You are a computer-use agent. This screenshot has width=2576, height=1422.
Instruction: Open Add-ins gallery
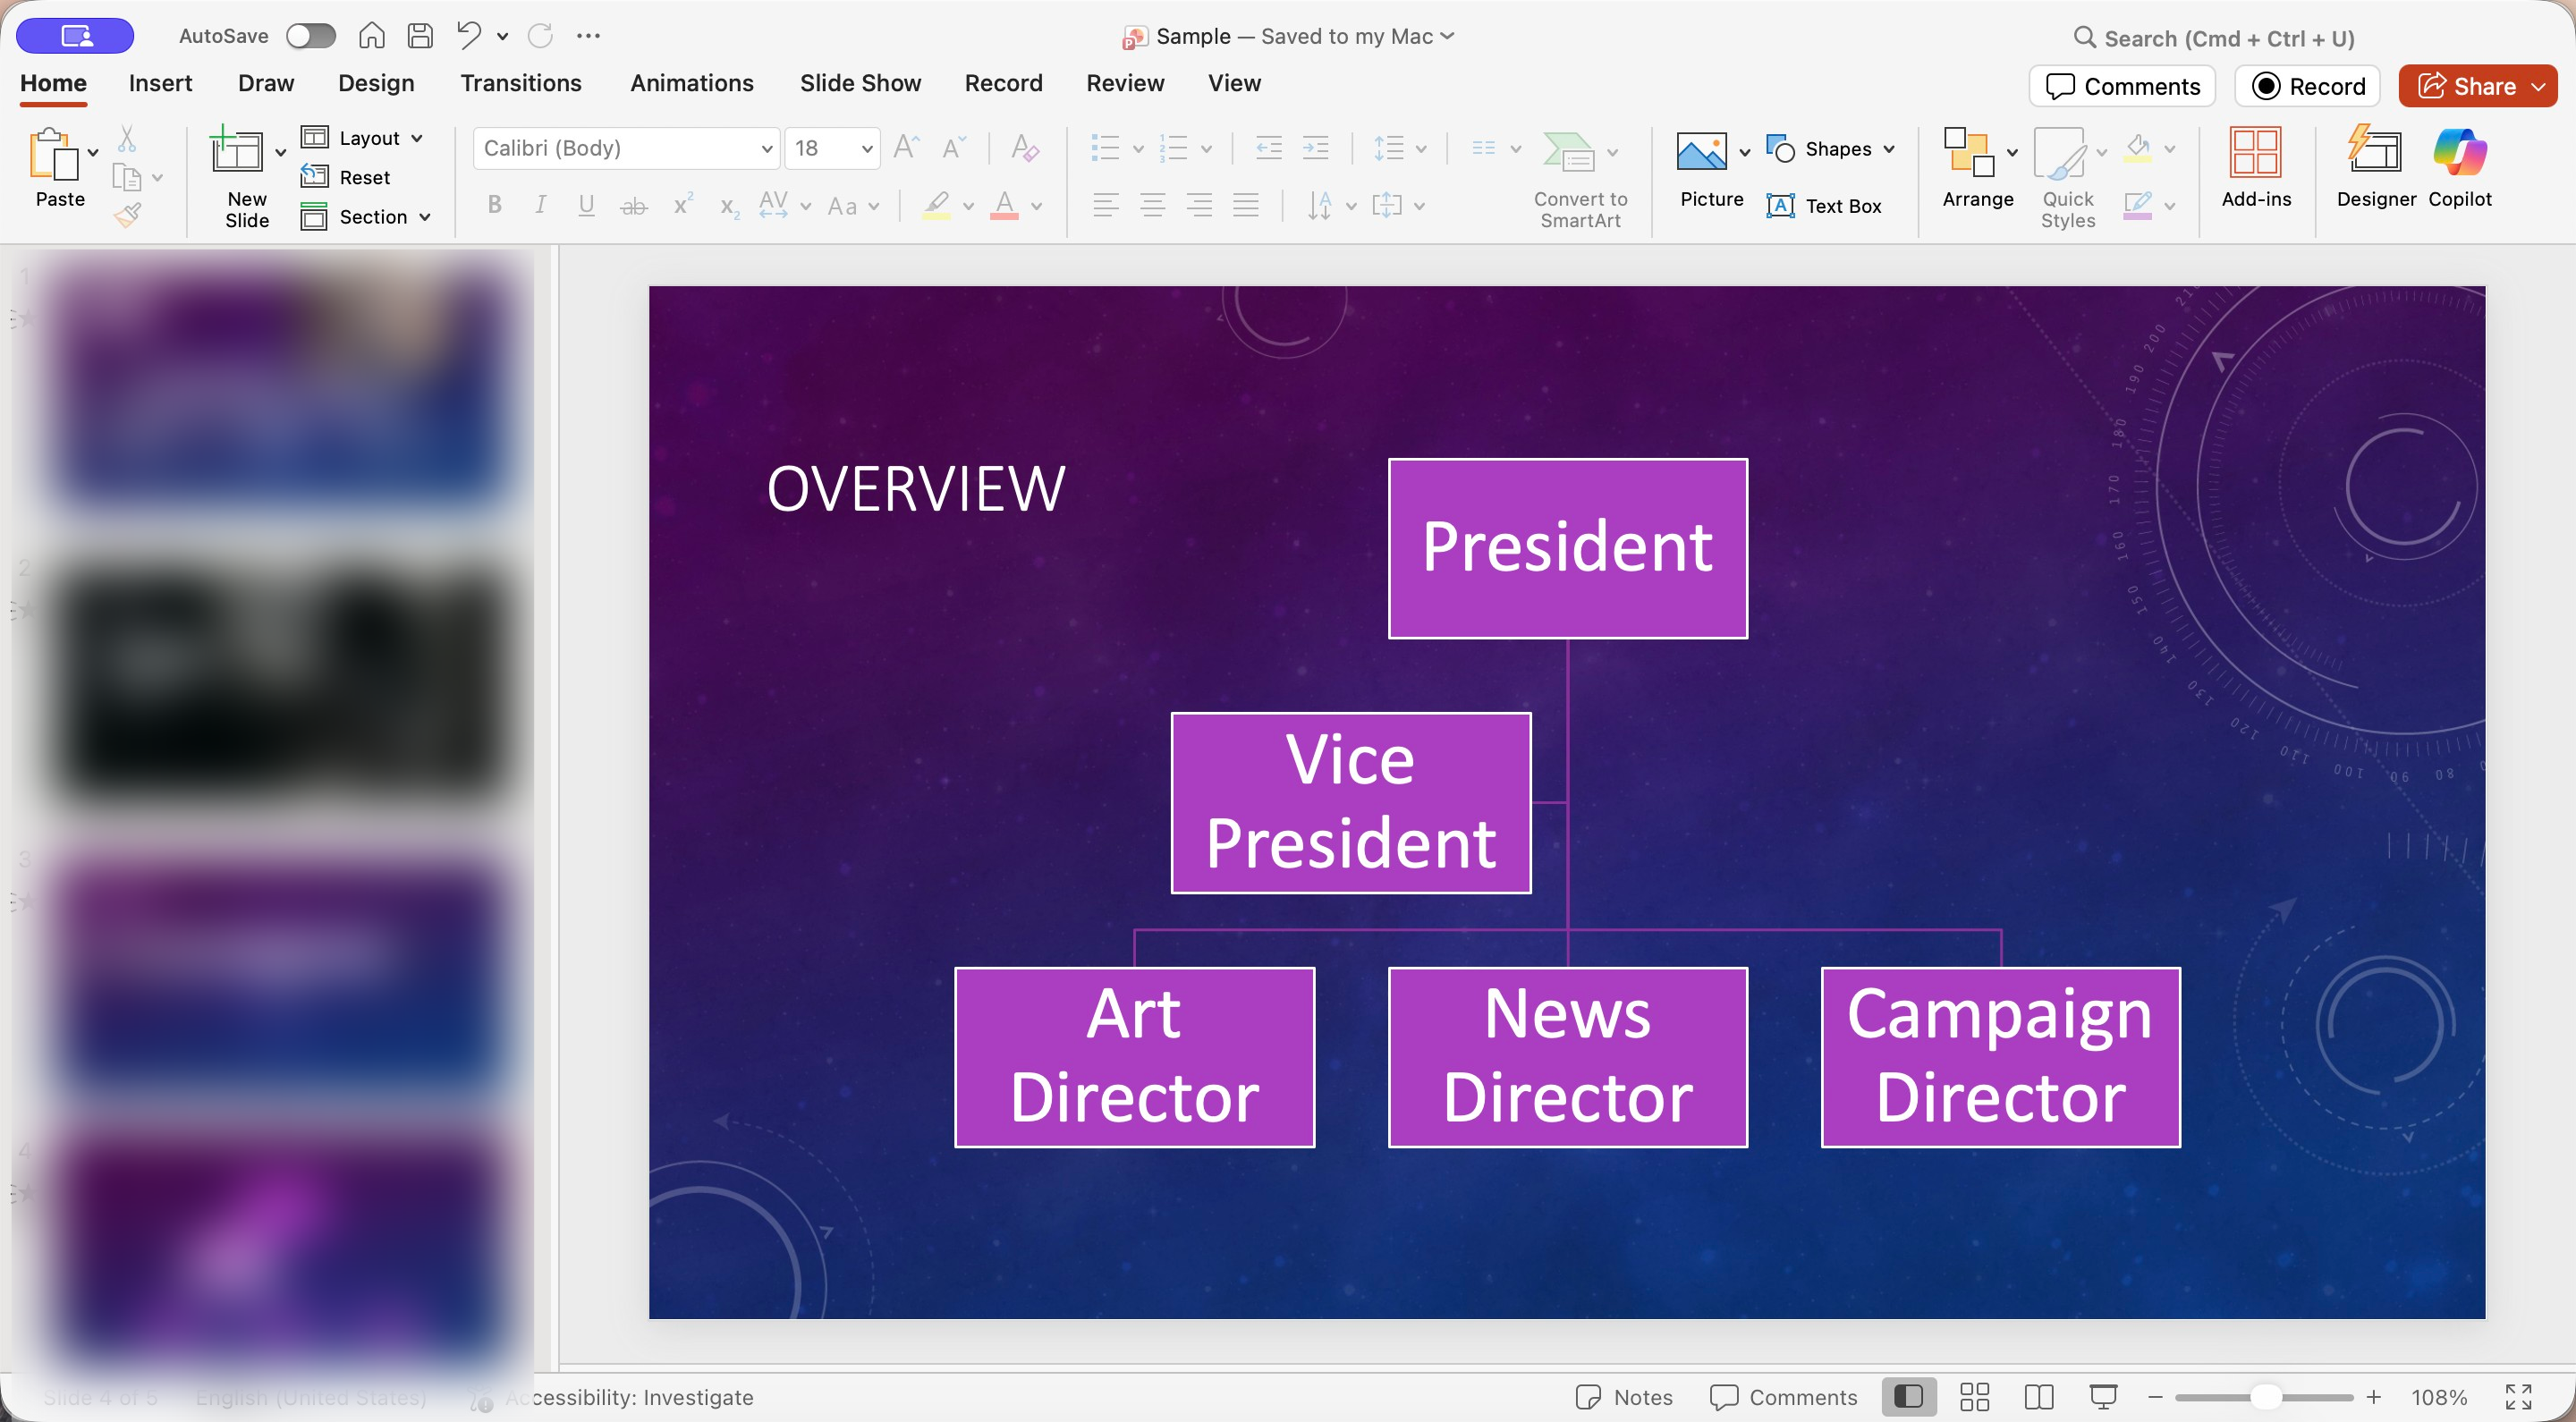[2255, 166]
